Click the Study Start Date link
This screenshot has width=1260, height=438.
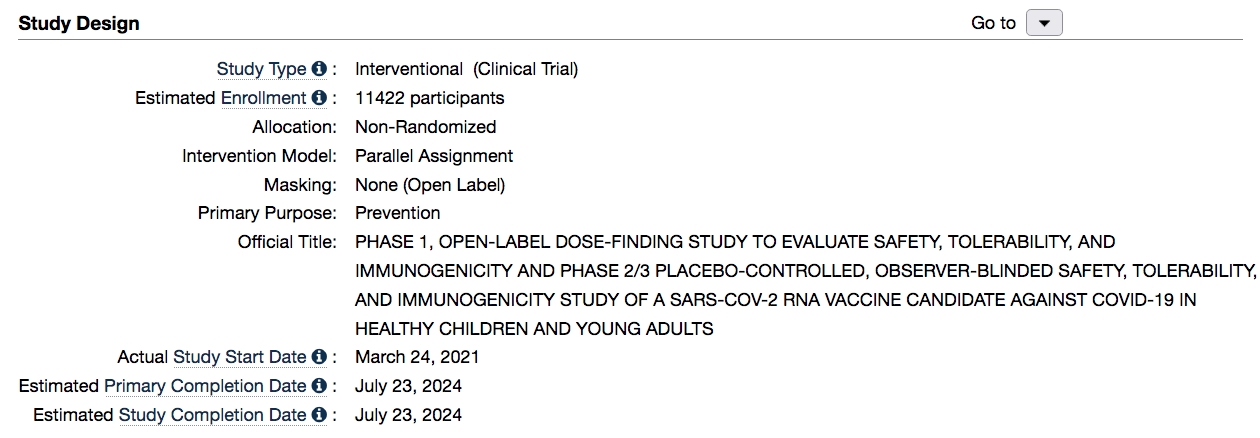point(240,357)
